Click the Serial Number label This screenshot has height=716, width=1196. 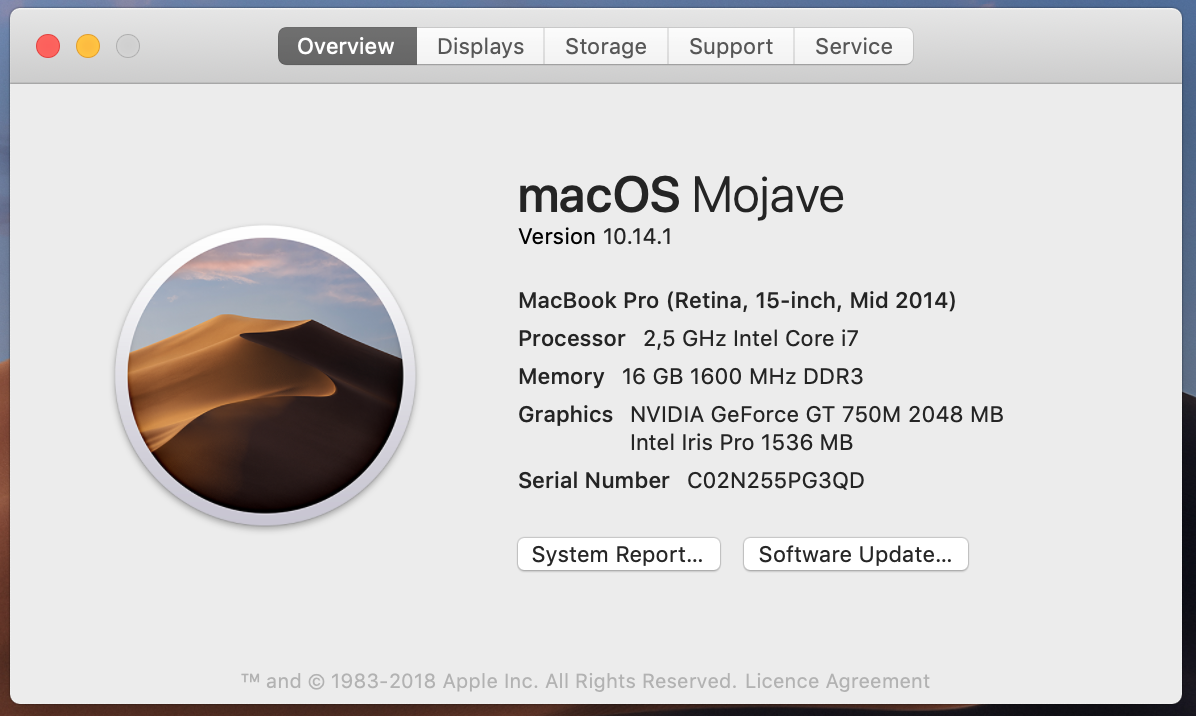tap(593, 480)
